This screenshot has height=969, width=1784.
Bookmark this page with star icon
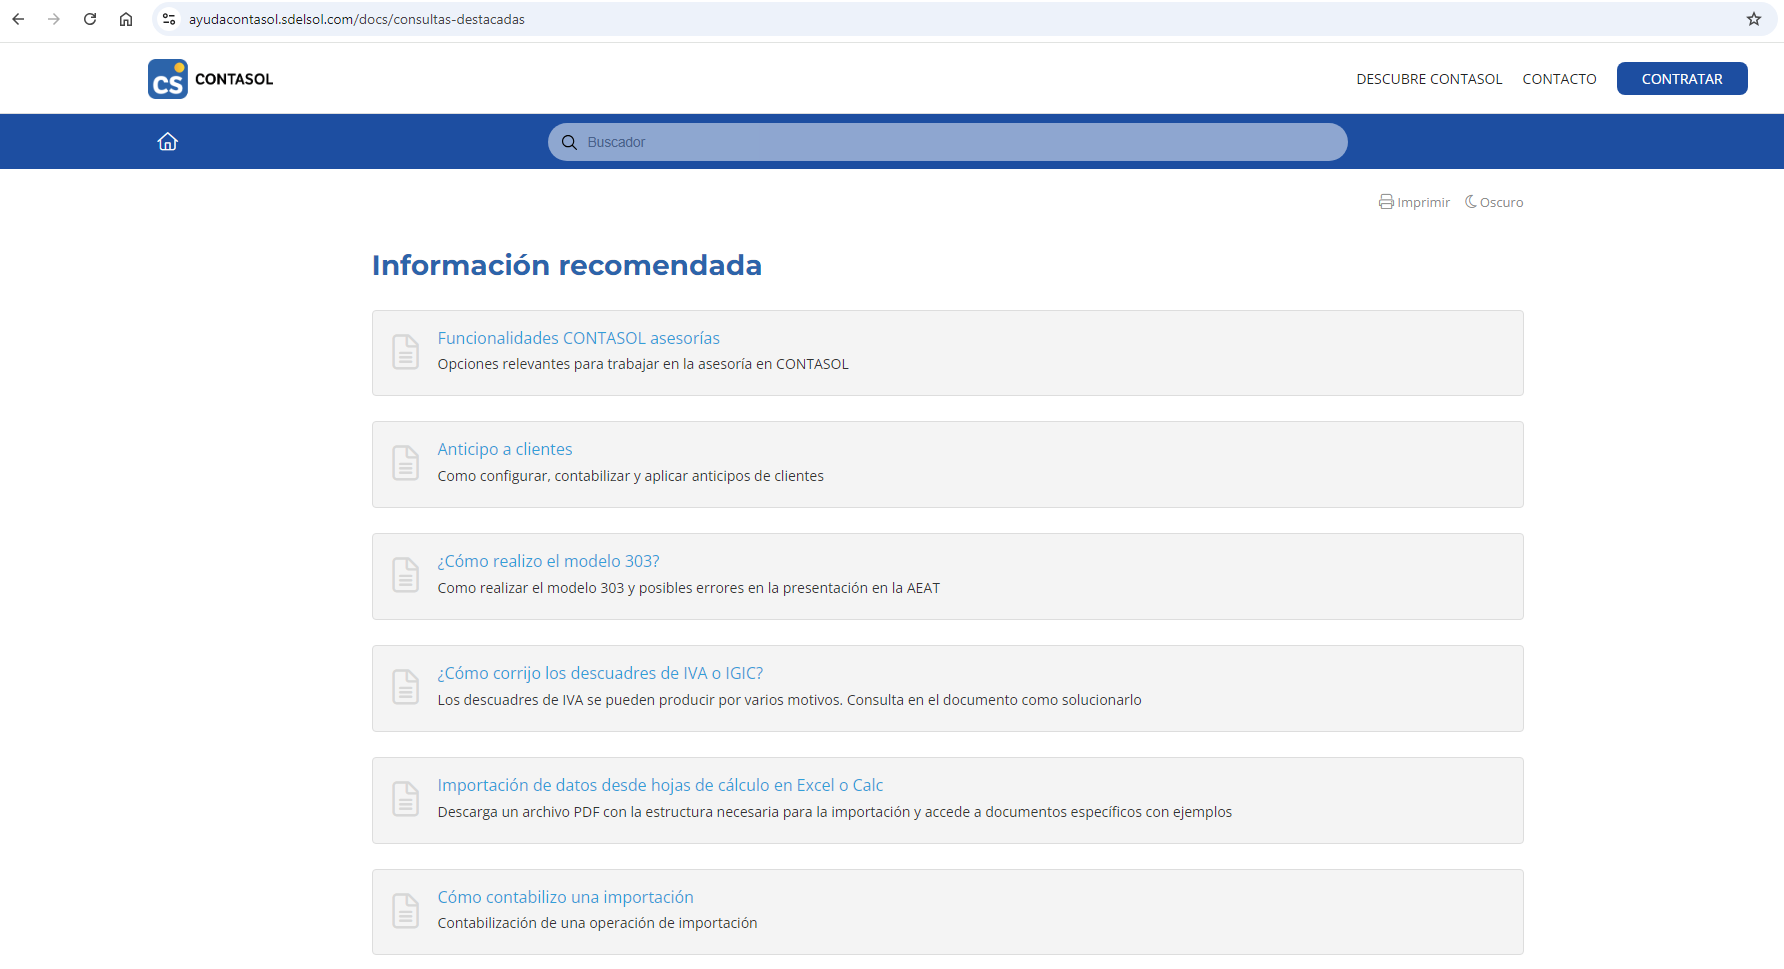tap(1754, 19)
